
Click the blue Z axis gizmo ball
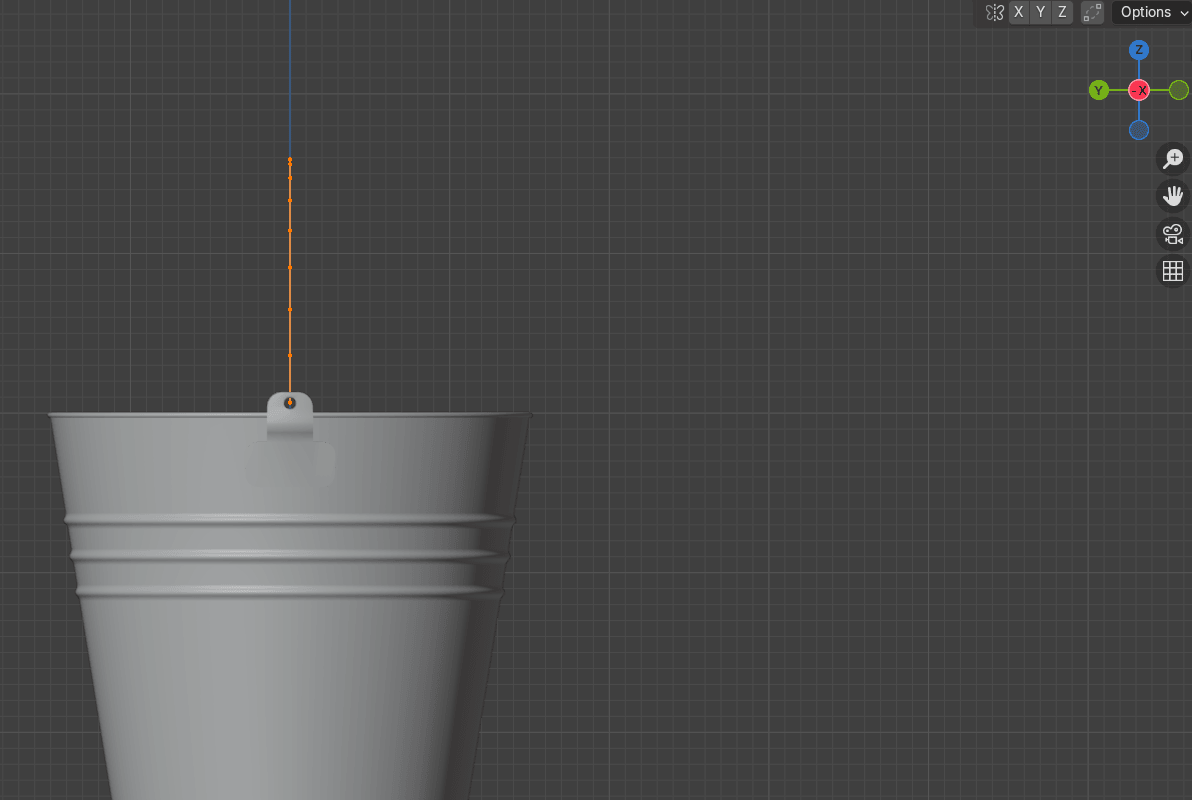(1139, 50)
